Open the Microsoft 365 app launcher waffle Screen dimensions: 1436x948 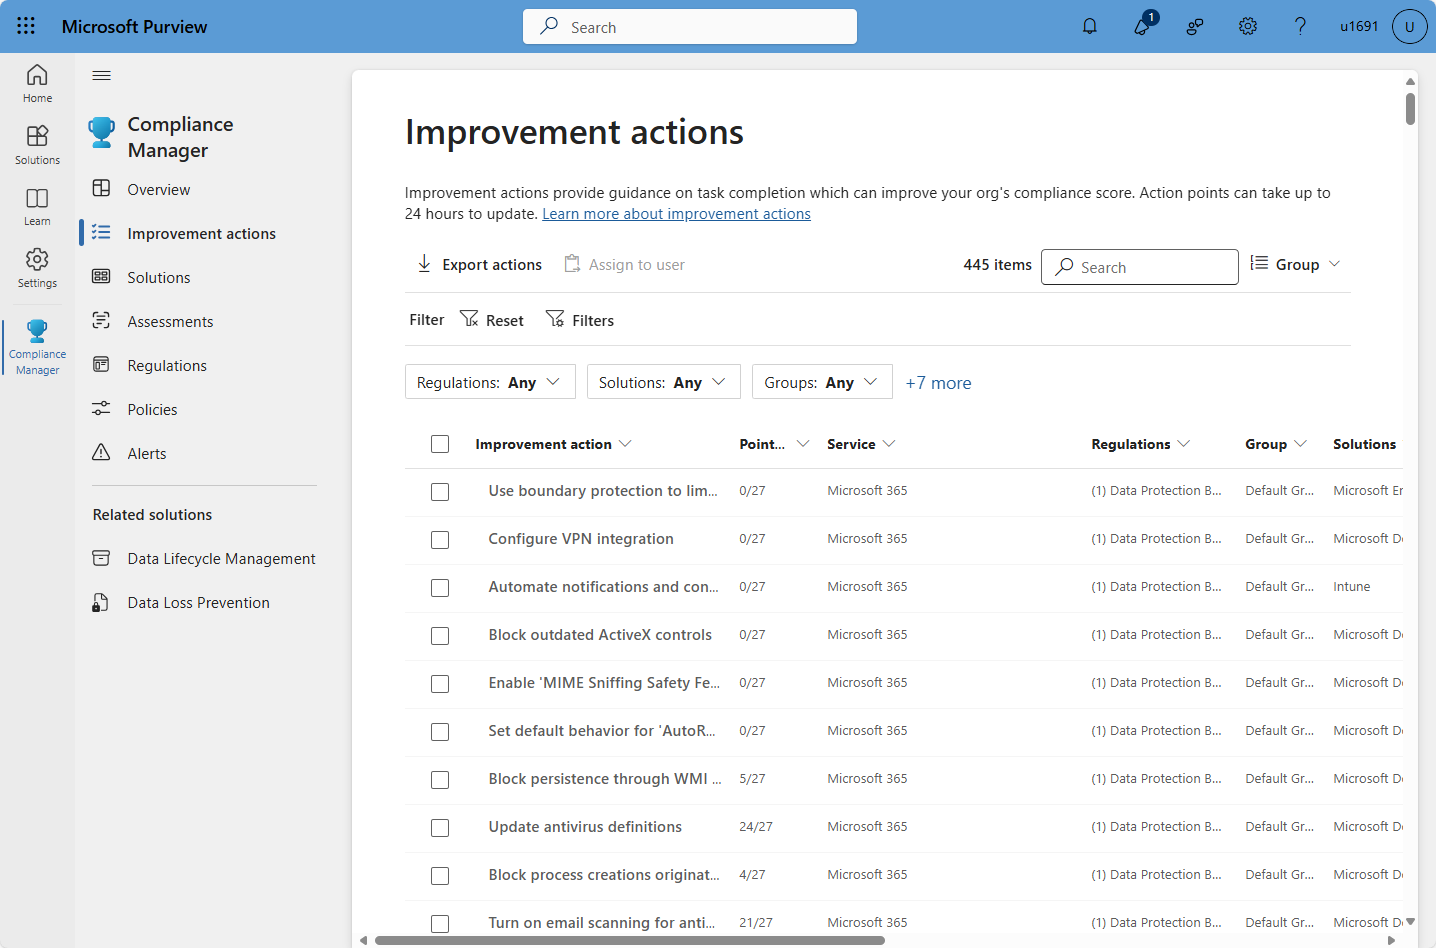pos(26,26)
